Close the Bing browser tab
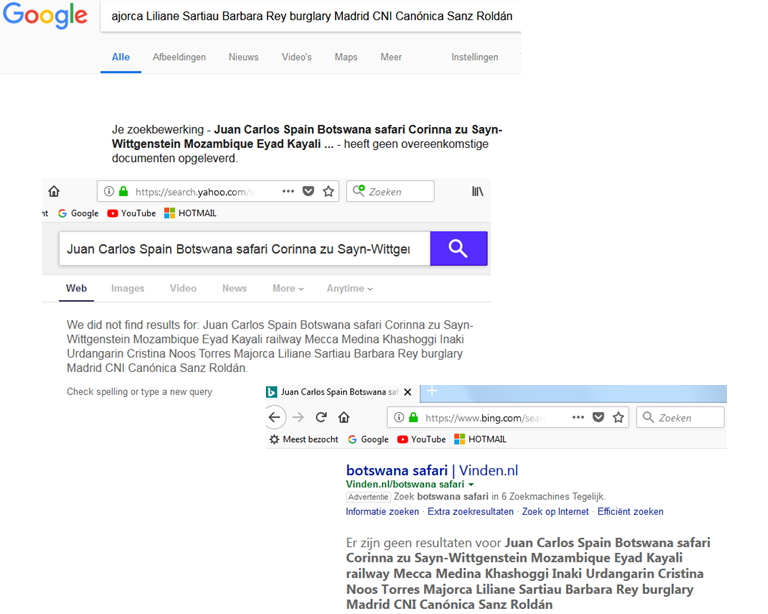Image resolution: width=768 pixels, height=614 pixels. point(408,392)
